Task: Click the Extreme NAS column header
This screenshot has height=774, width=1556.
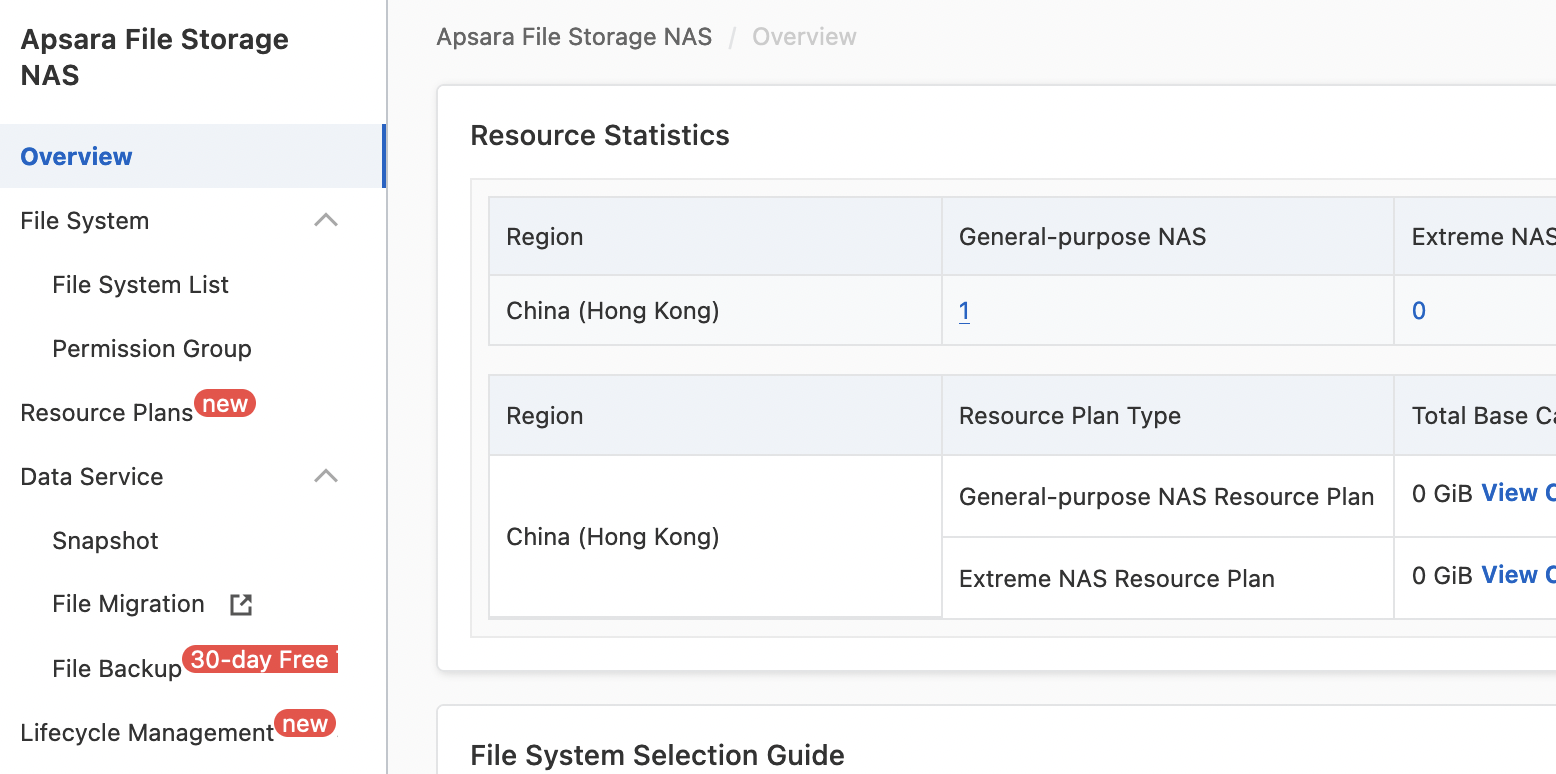Action: tap(1483, 237)
